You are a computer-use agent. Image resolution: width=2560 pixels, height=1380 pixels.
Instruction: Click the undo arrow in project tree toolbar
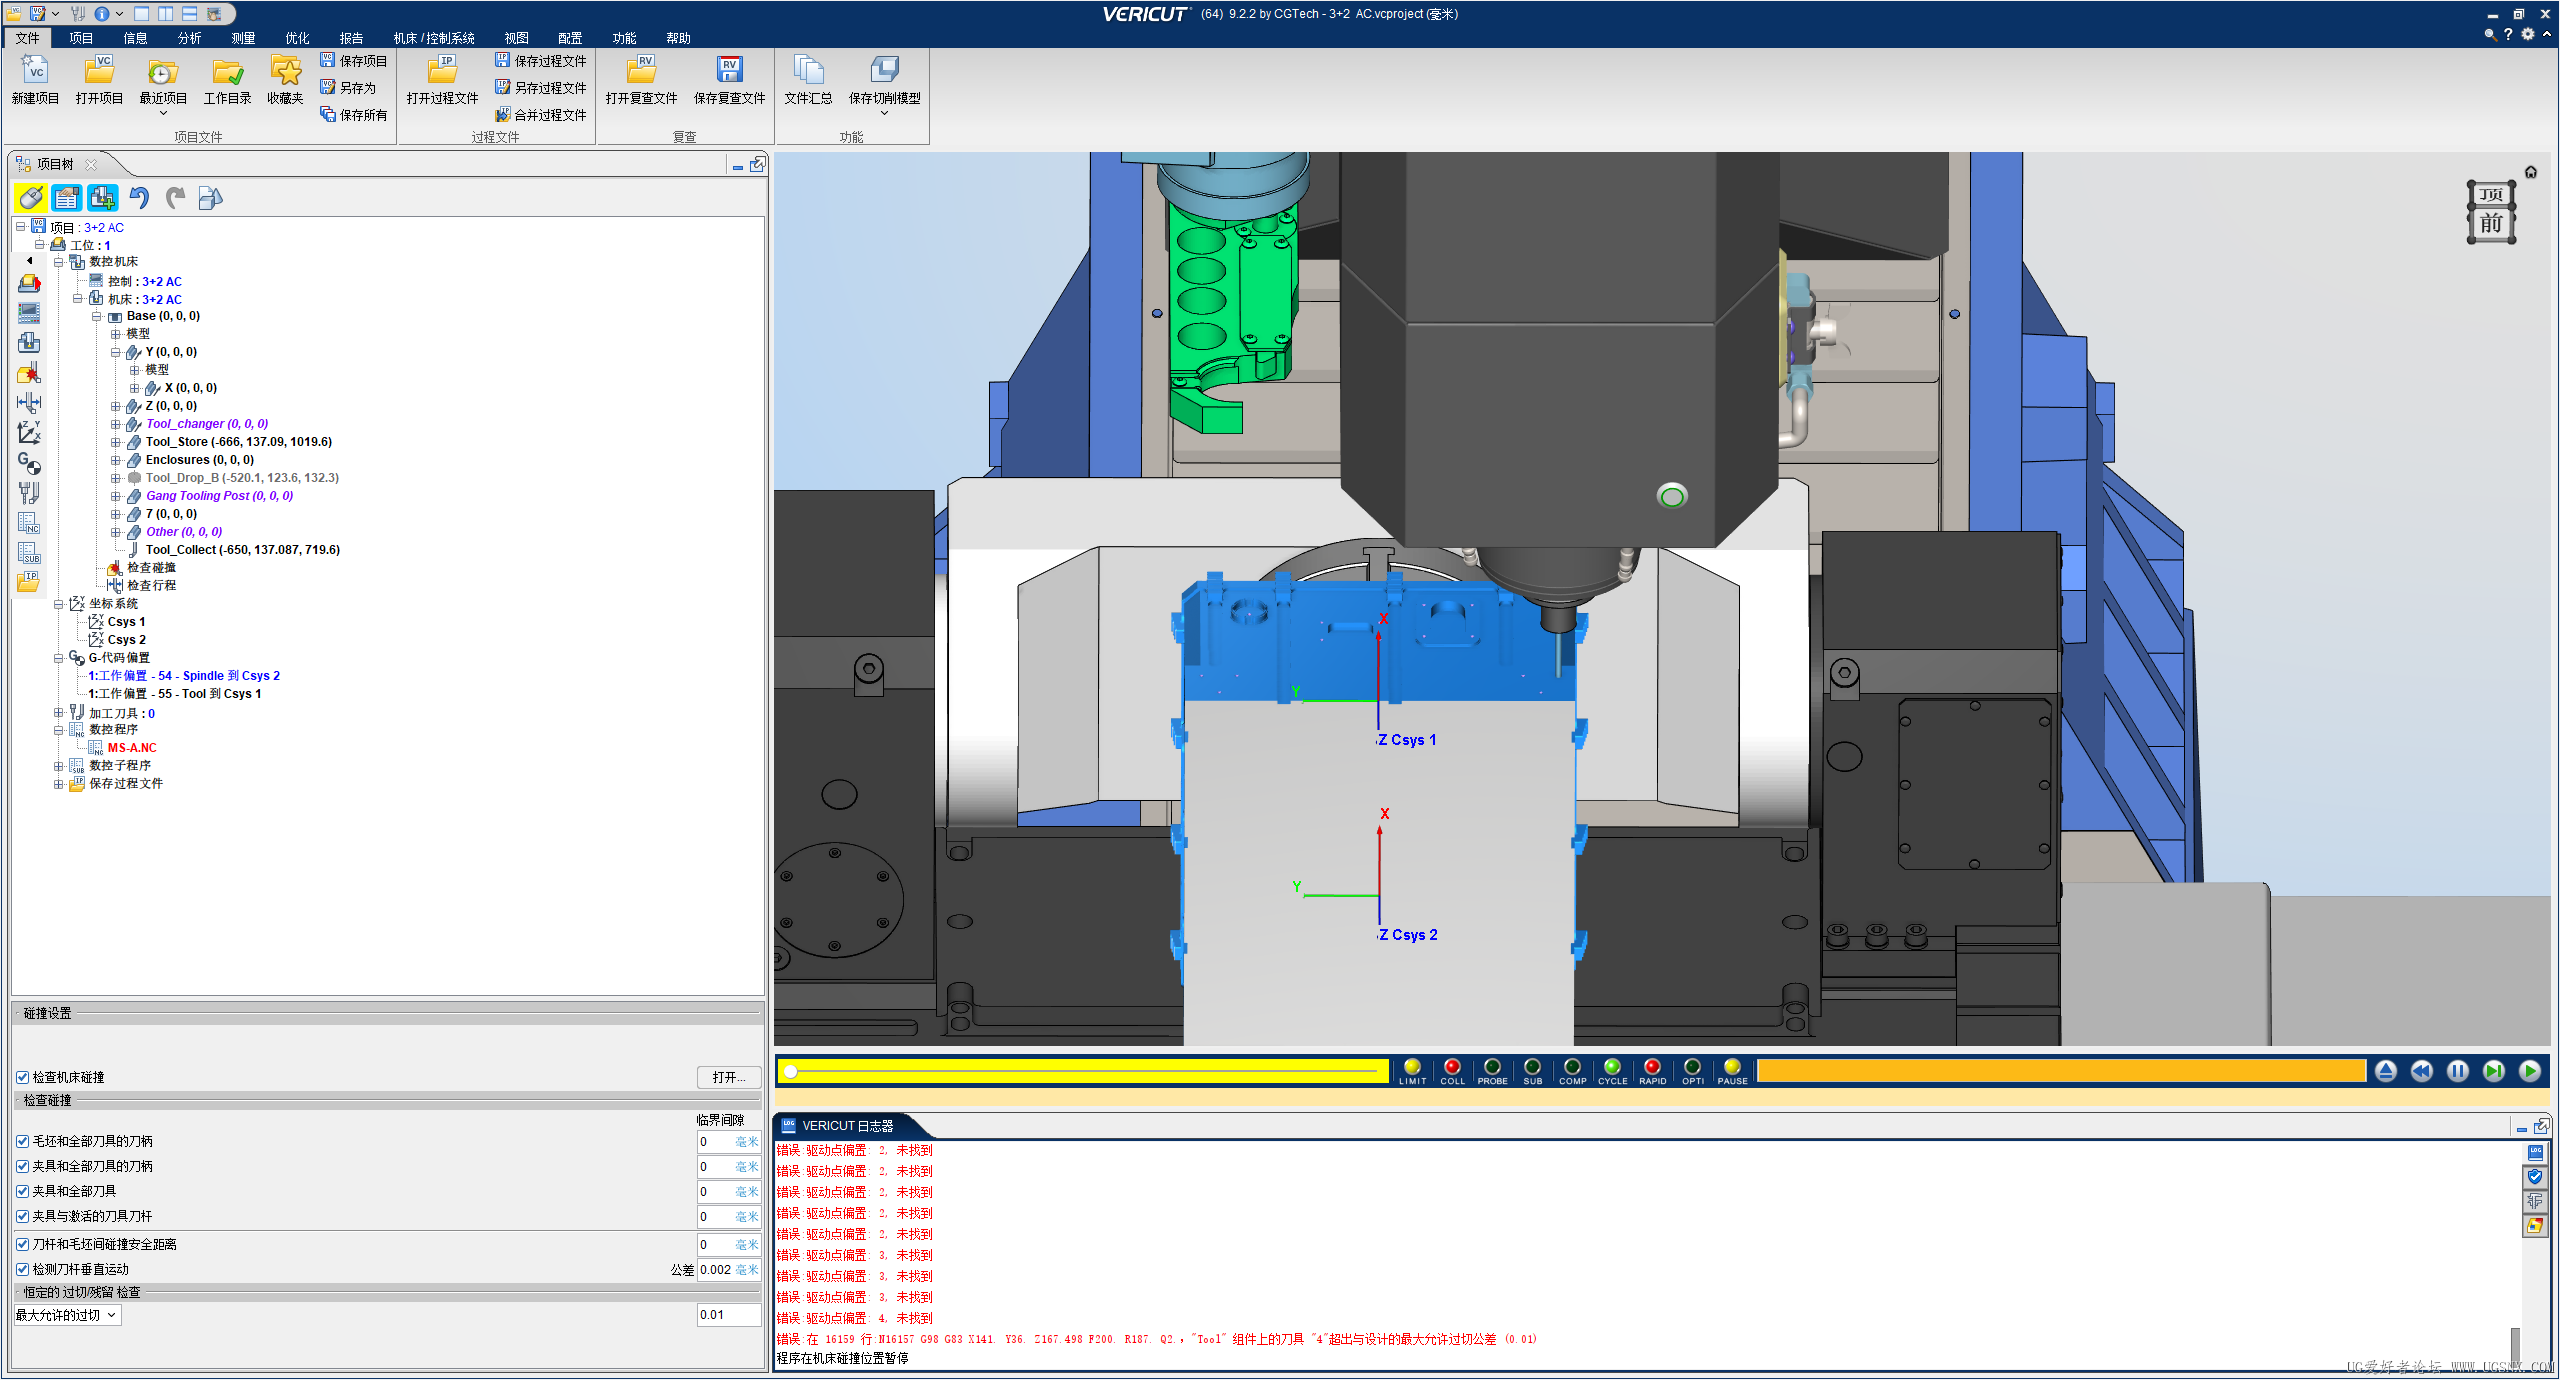point(139,198)
